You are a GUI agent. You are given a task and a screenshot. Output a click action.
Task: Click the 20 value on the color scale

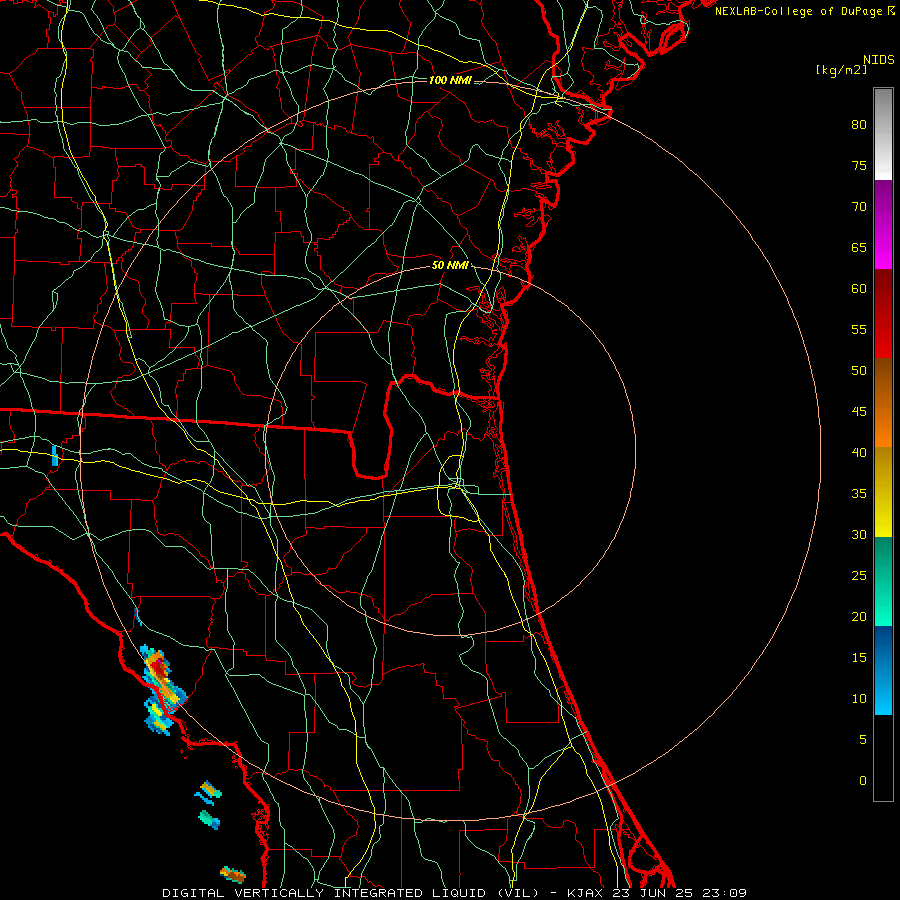click(x=859, y=616)
